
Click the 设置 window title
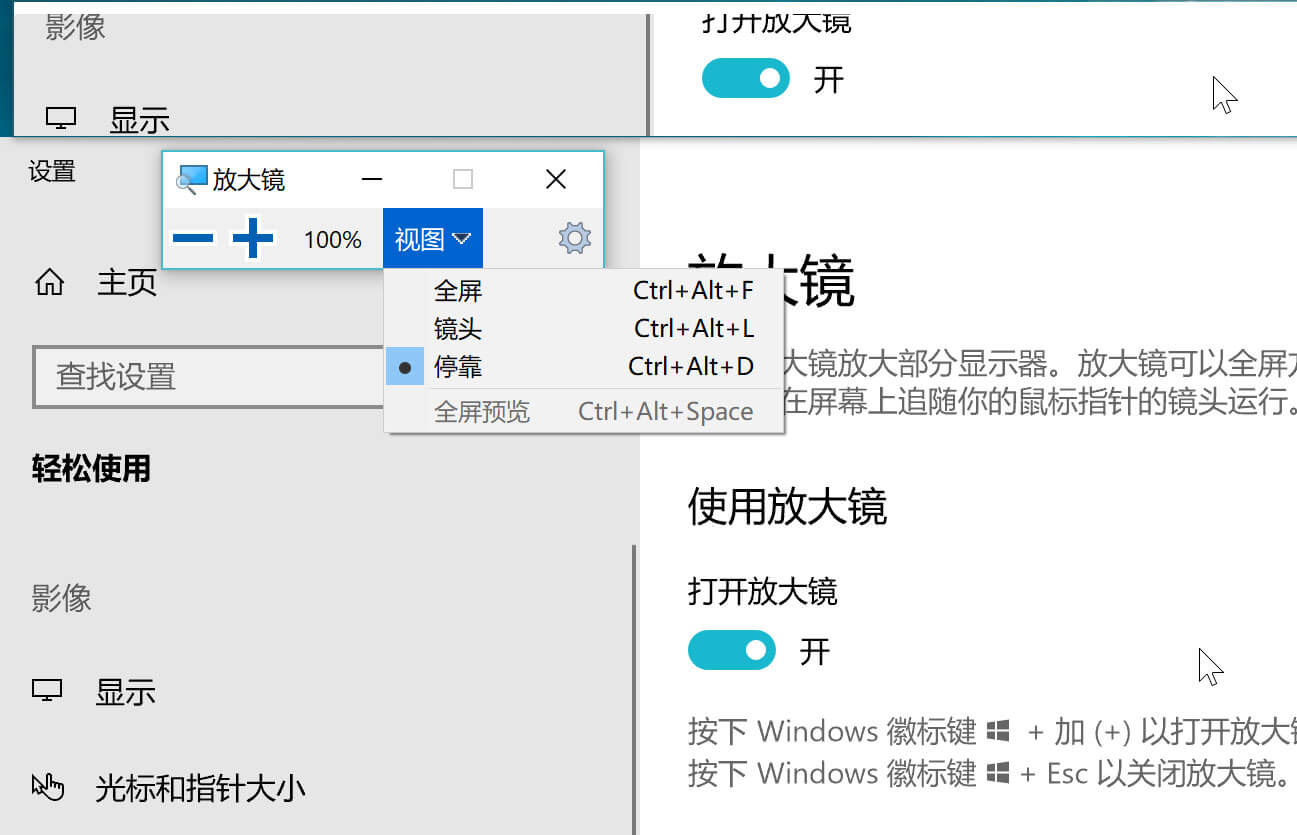click(x=52, y=172)
